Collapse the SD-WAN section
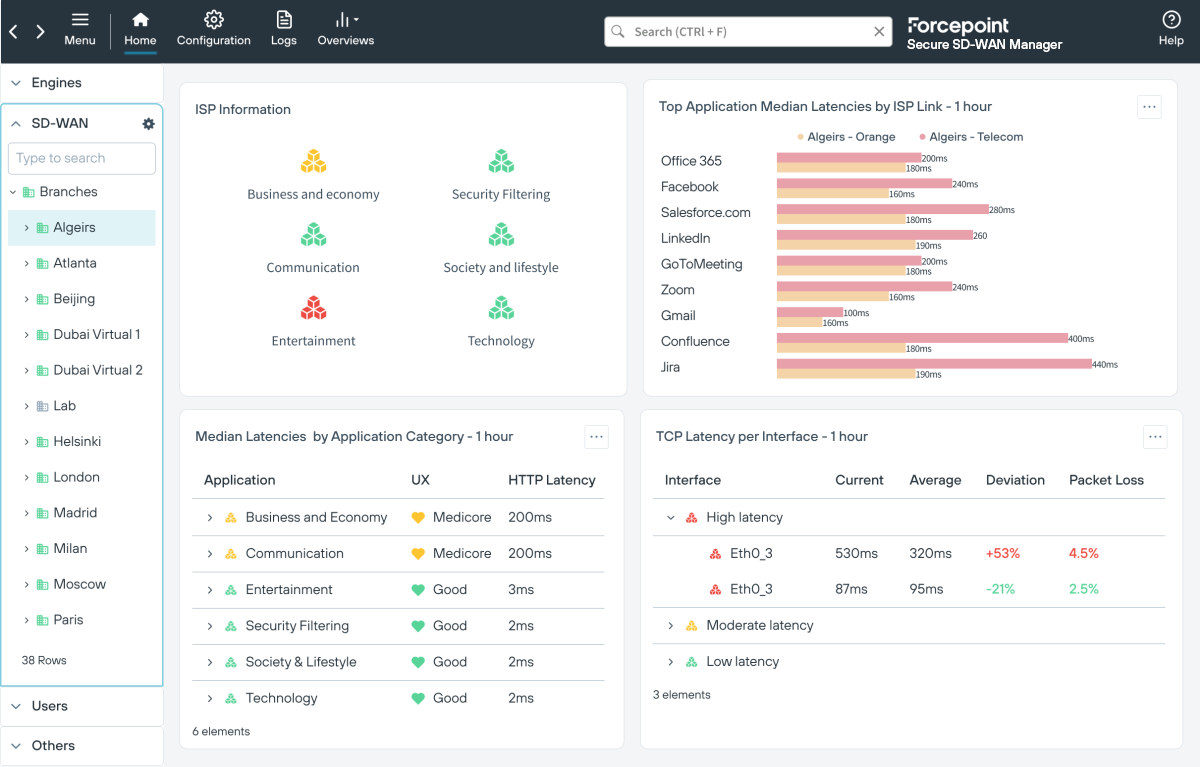 coord(16,123)
